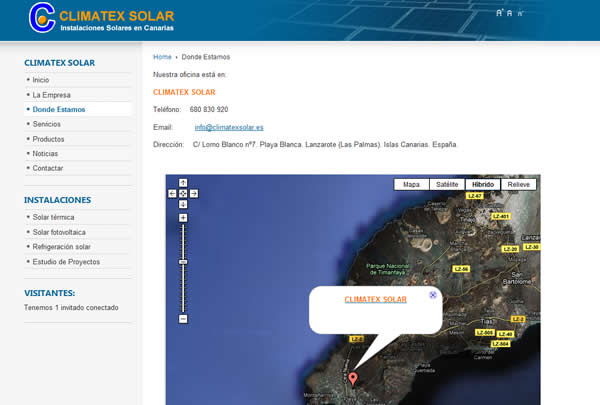Click the info@climatexsolar.es email link
Screen dimensions: 600x405
coord(229,127)
